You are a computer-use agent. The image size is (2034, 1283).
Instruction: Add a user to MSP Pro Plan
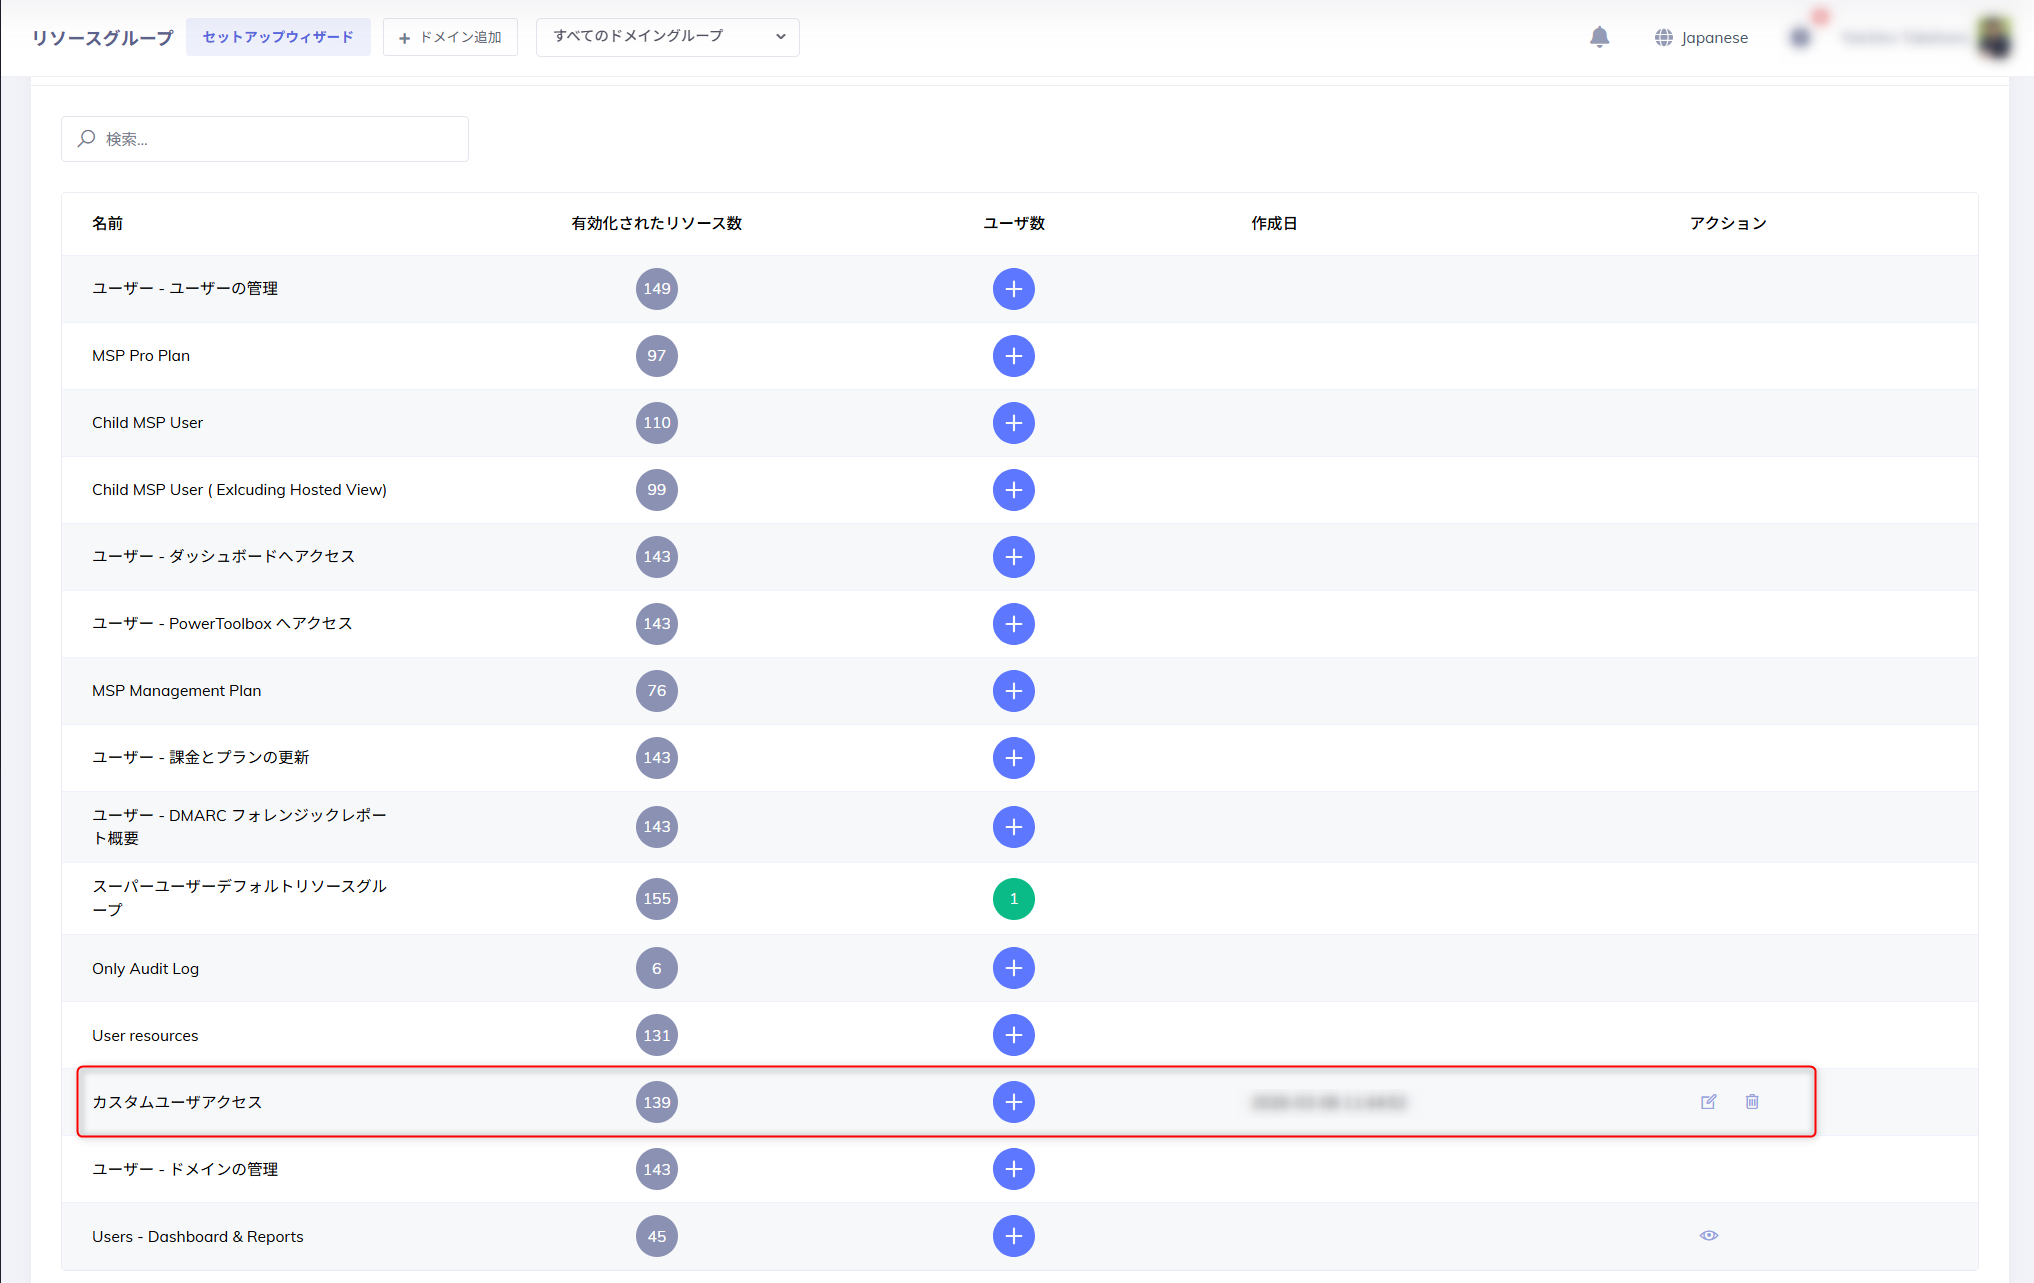tap(1013, 356)
